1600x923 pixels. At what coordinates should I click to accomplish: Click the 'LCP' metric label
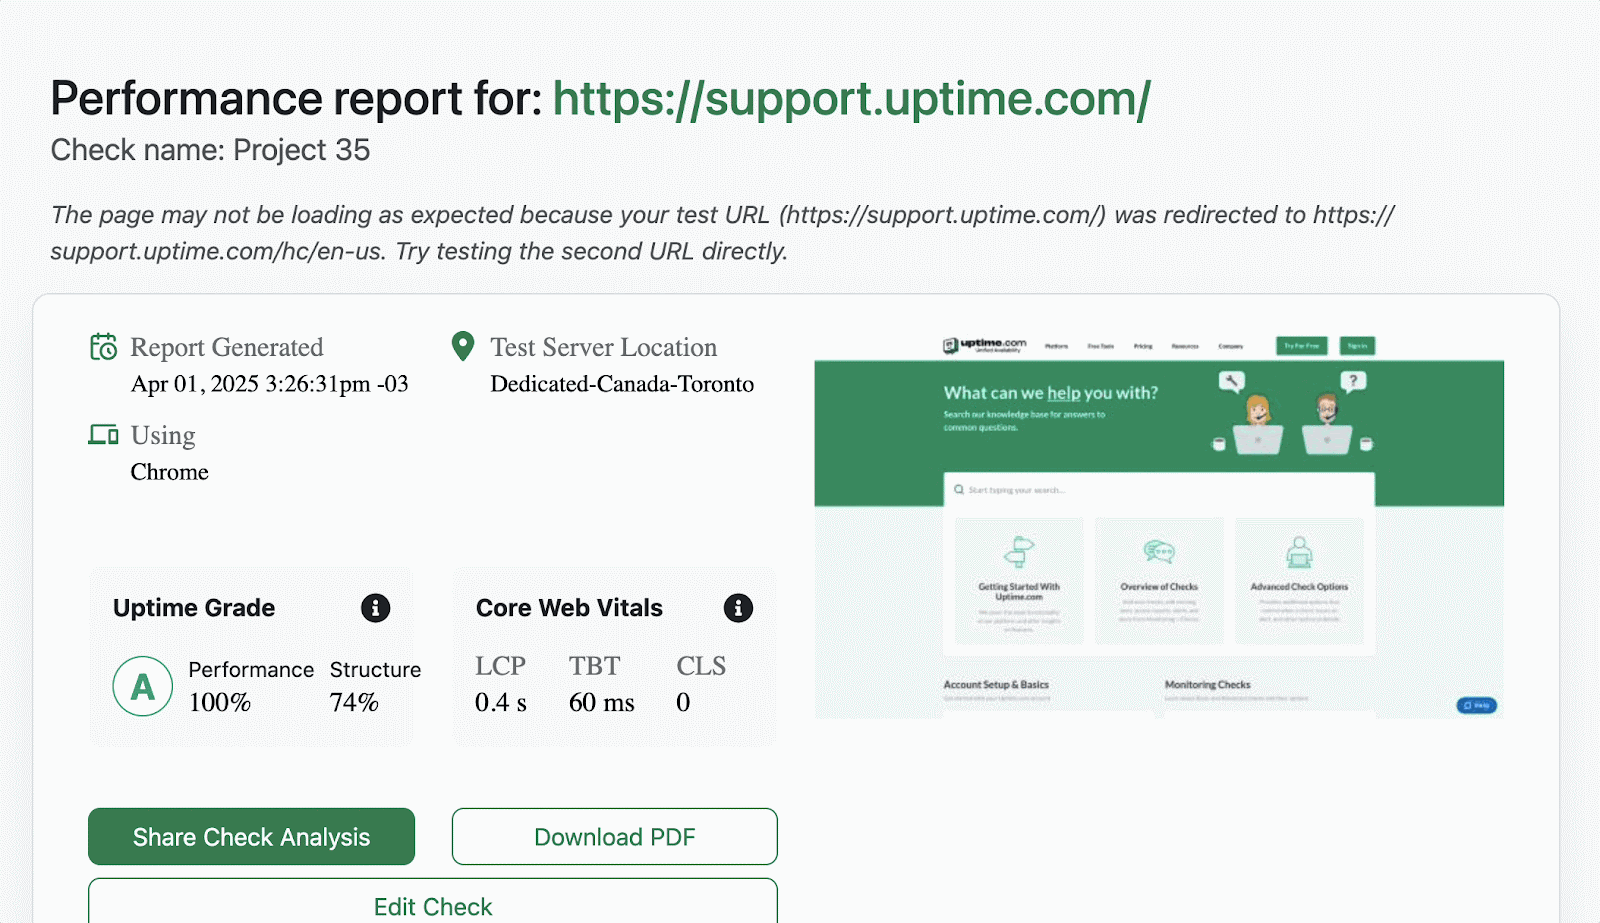point(500,666)
